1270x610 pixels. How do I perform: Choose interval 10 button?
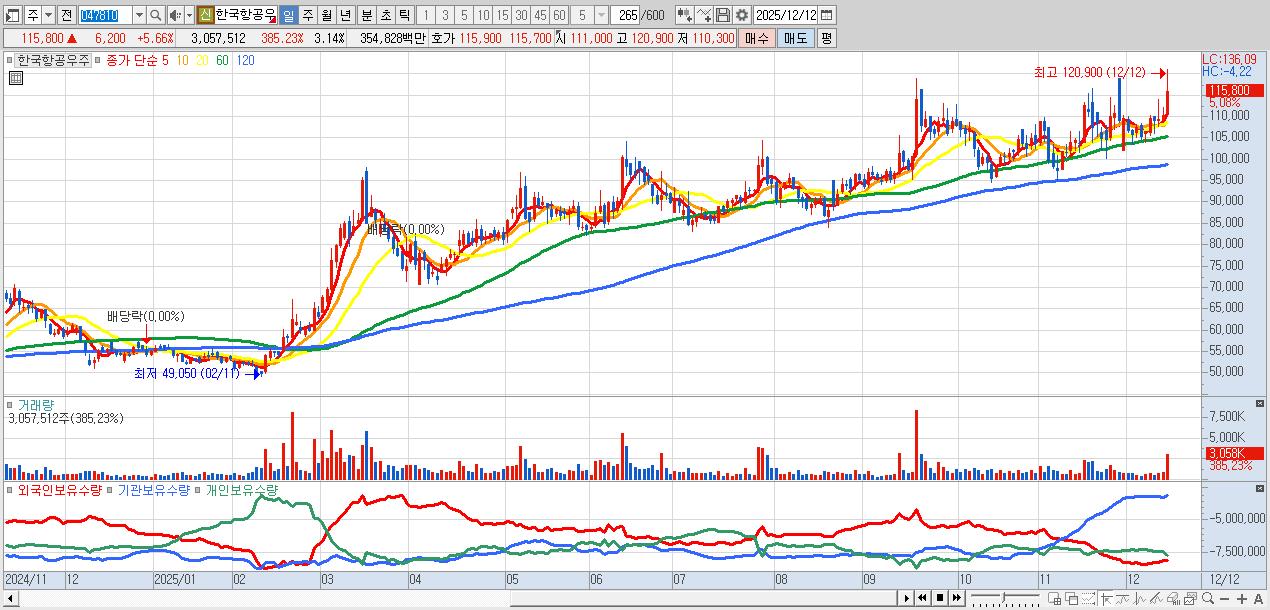coord(483,15)
